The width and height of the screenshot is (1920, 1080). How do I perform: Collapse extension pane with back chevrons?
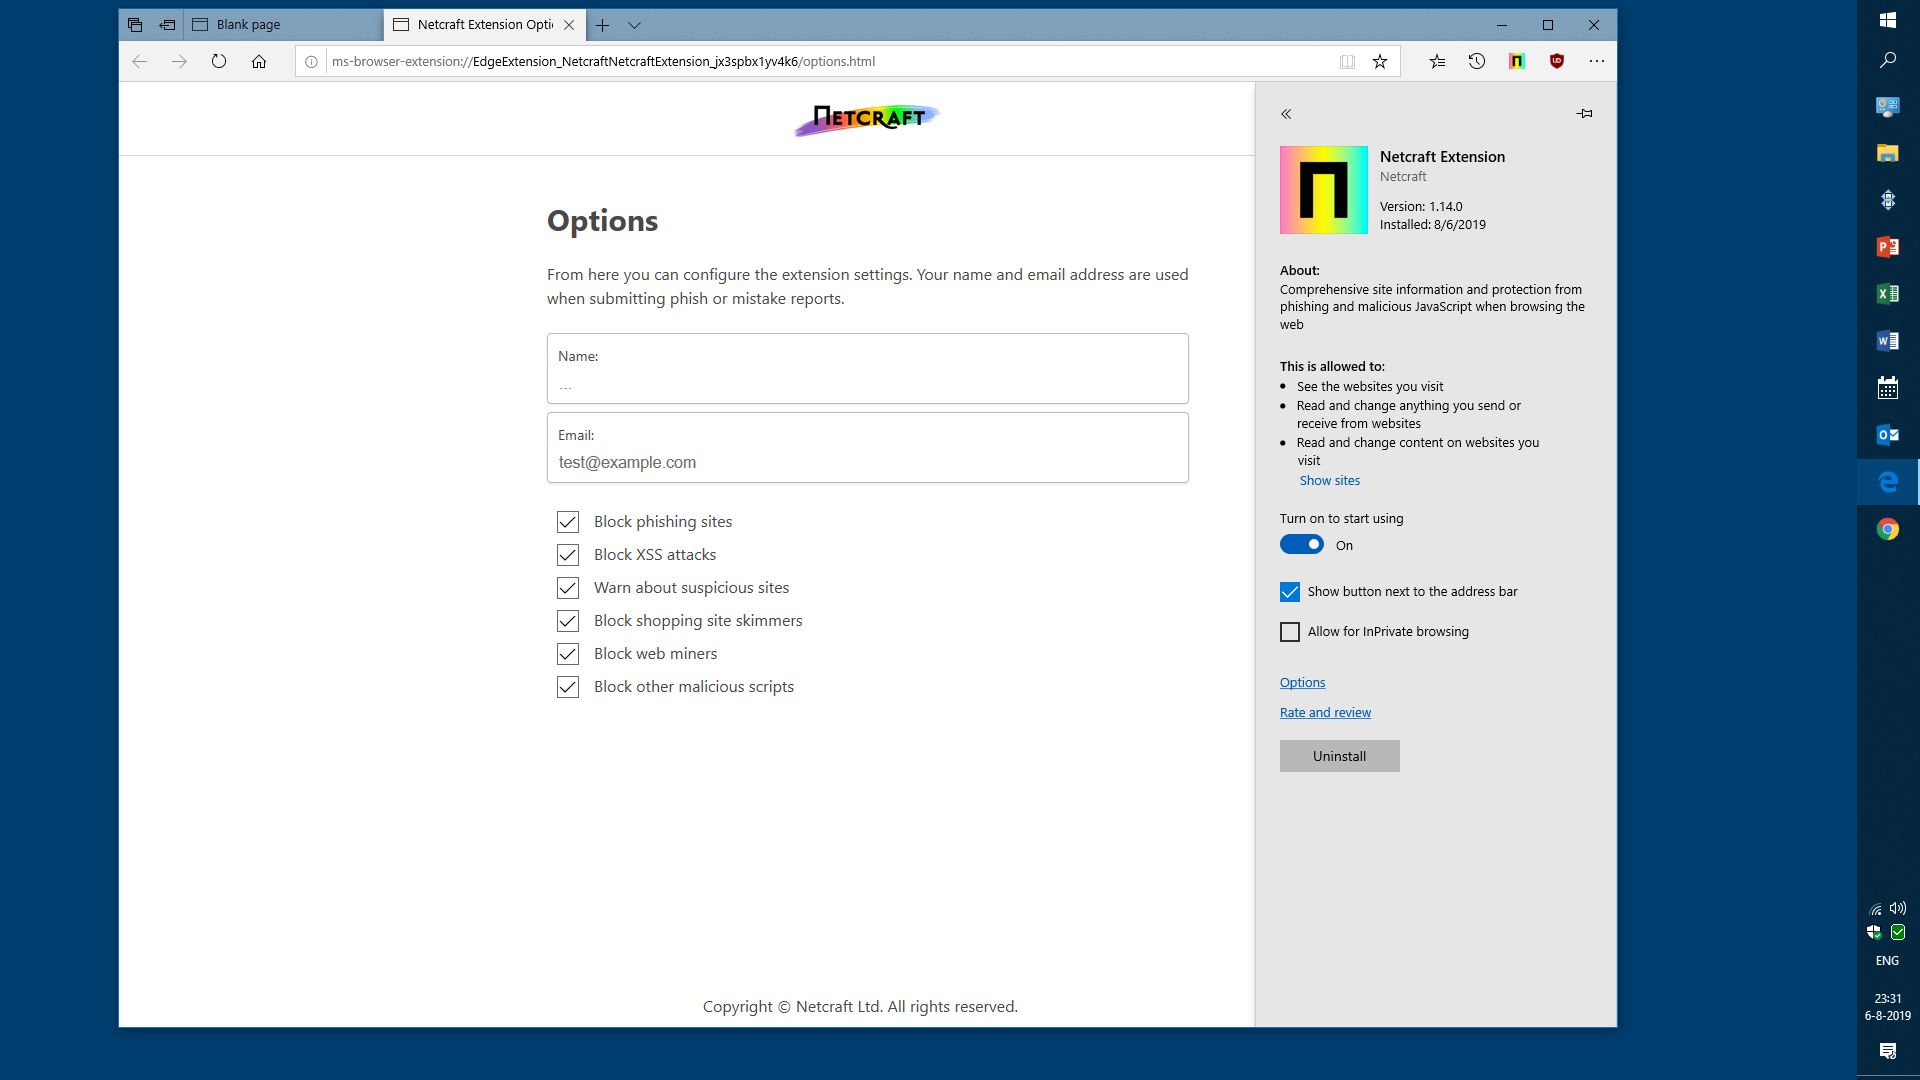click(x=1286, y=114)
